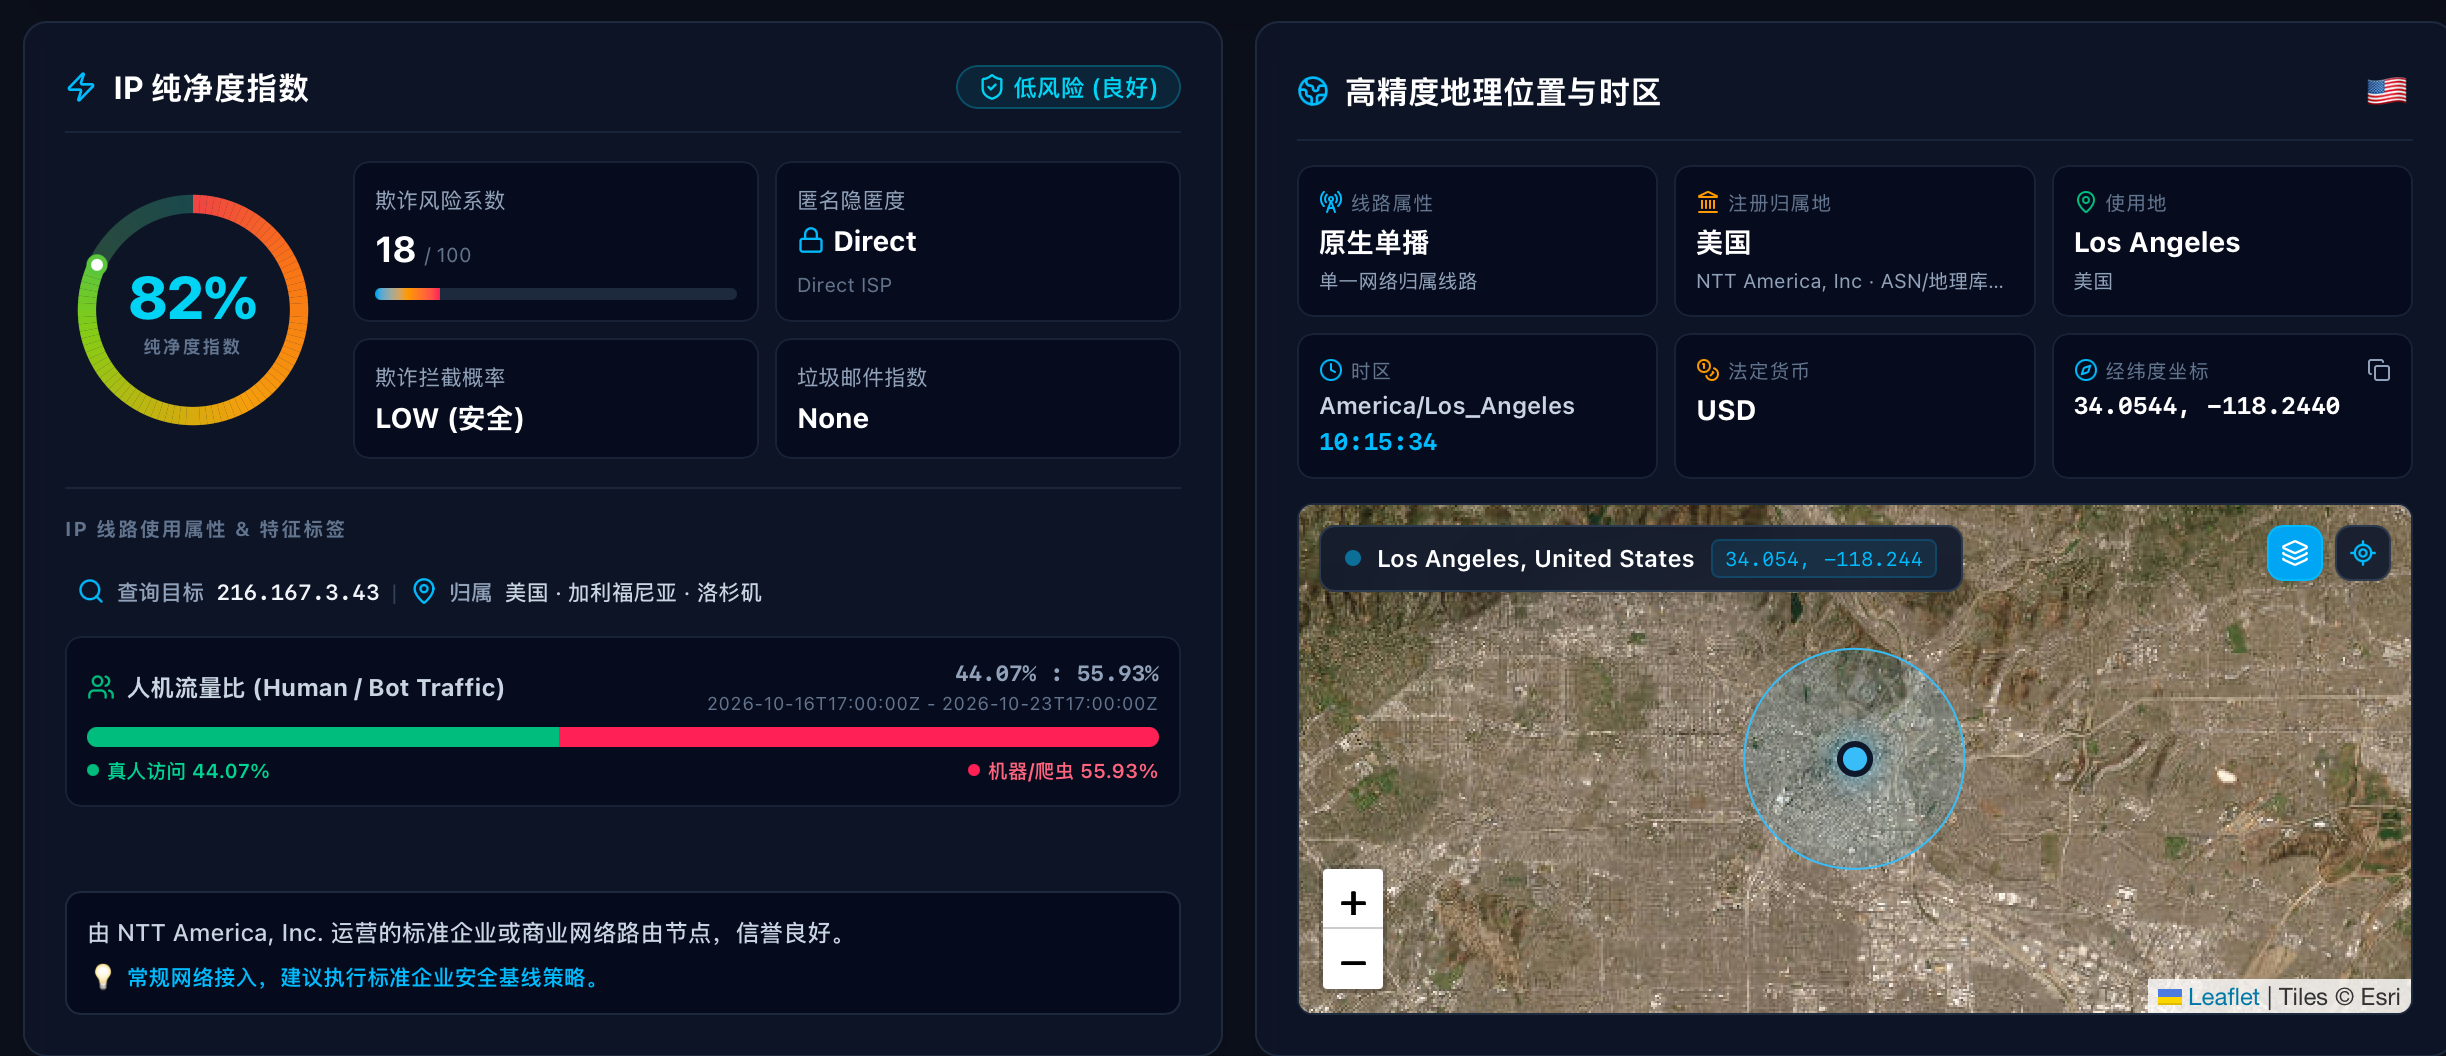Click the lock icon next to Direct
This screenshot has height=1056, width=2446.
coord(811,241)
